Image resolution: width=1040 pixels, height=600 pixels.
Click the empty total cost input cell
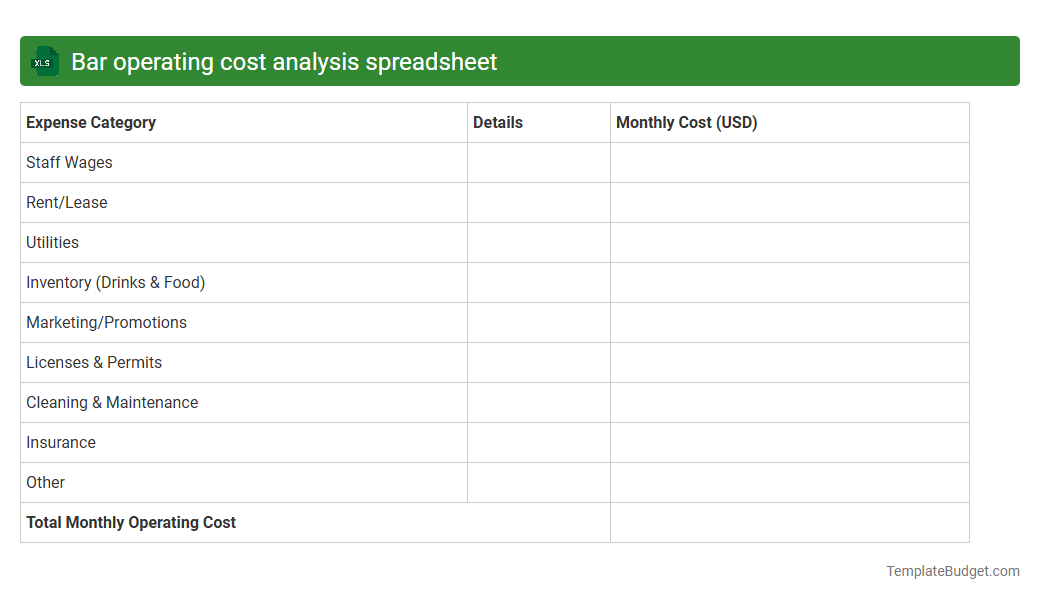pyautogui.click(x=789, y=522)
